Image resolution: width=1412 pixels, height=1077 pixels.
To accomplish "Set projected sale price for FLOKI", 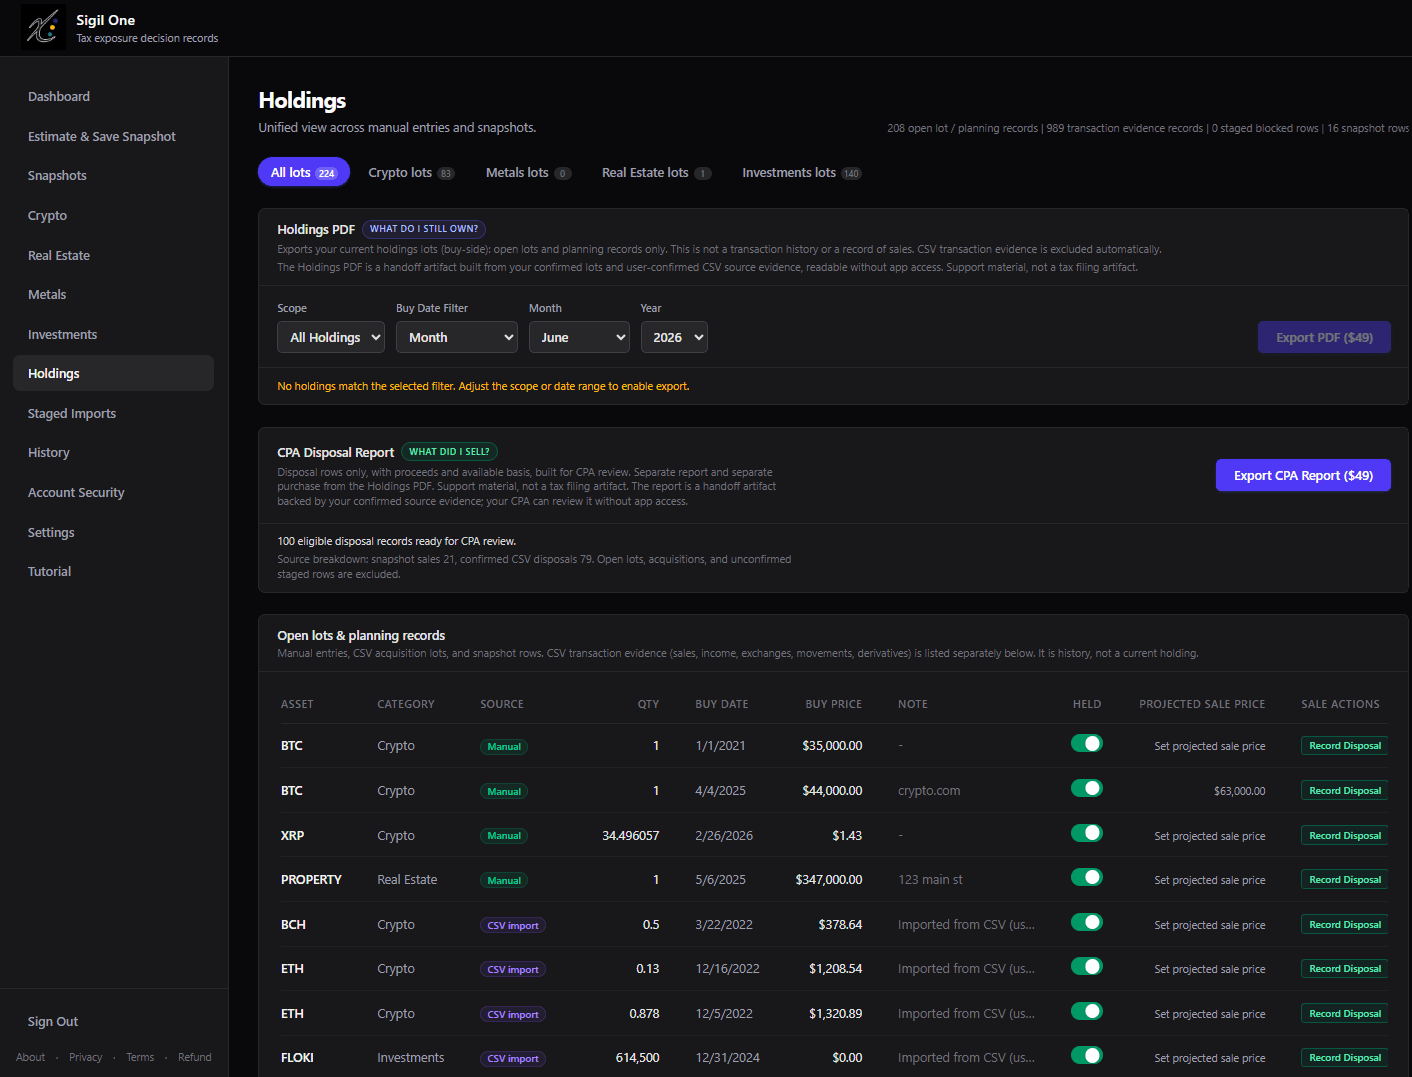I will (1210, 1058).
